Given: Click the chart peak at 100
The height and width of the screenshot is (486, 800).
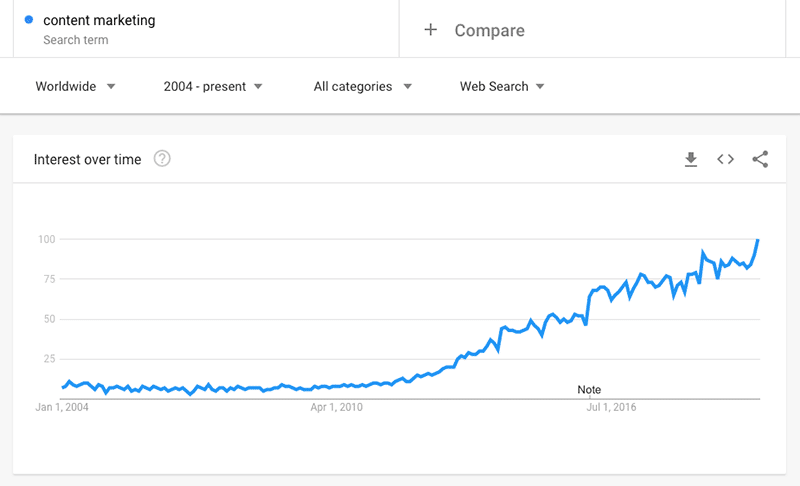Looking at the screenshot, I should 758,240.
